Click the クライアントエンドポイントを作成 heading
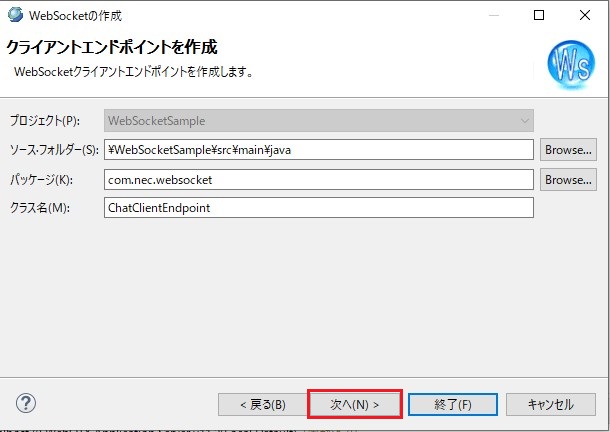 (x=112, y=48)
